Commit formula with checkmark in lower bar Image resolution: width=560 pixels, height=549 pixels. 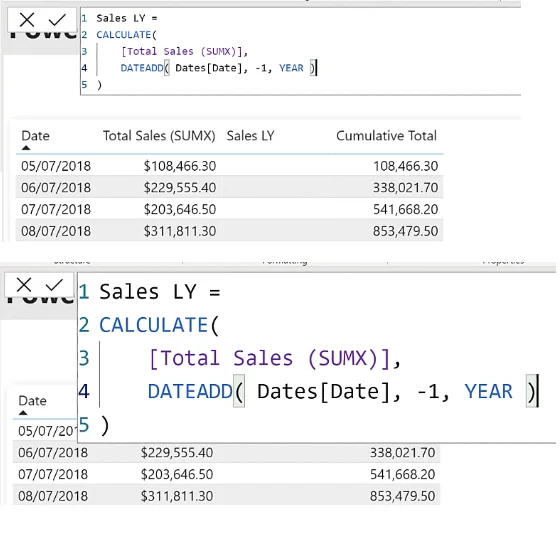(54, 285)
